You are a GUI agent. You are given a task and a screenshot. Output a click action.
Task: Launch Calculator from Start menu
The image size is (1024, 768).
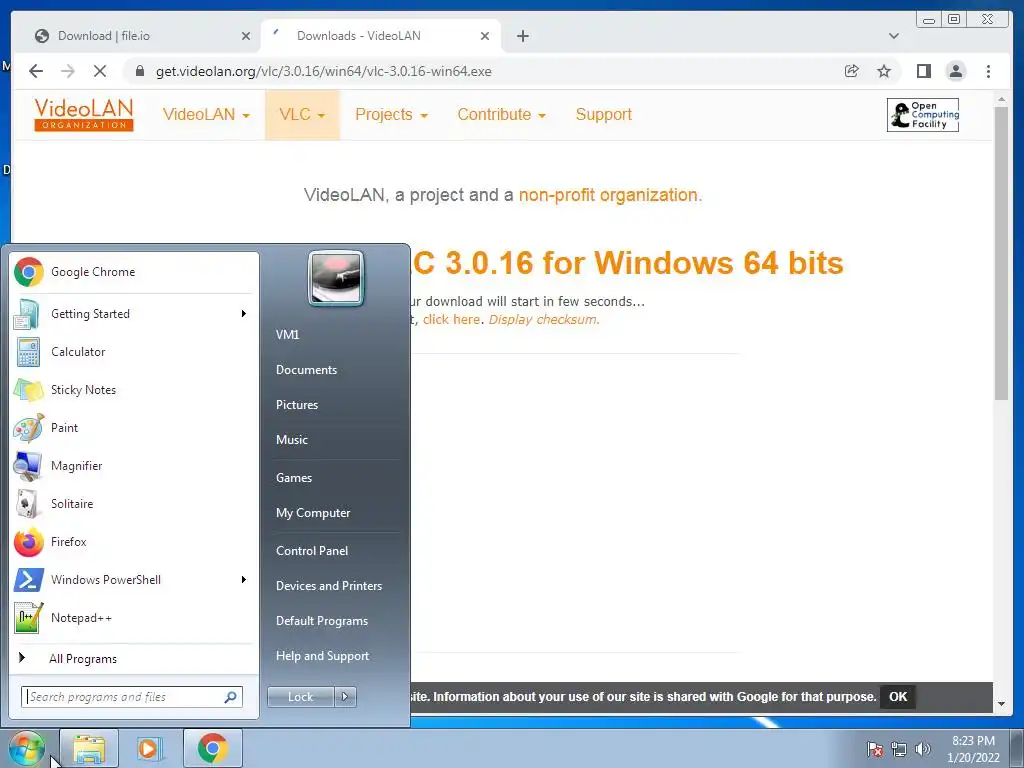134,352
